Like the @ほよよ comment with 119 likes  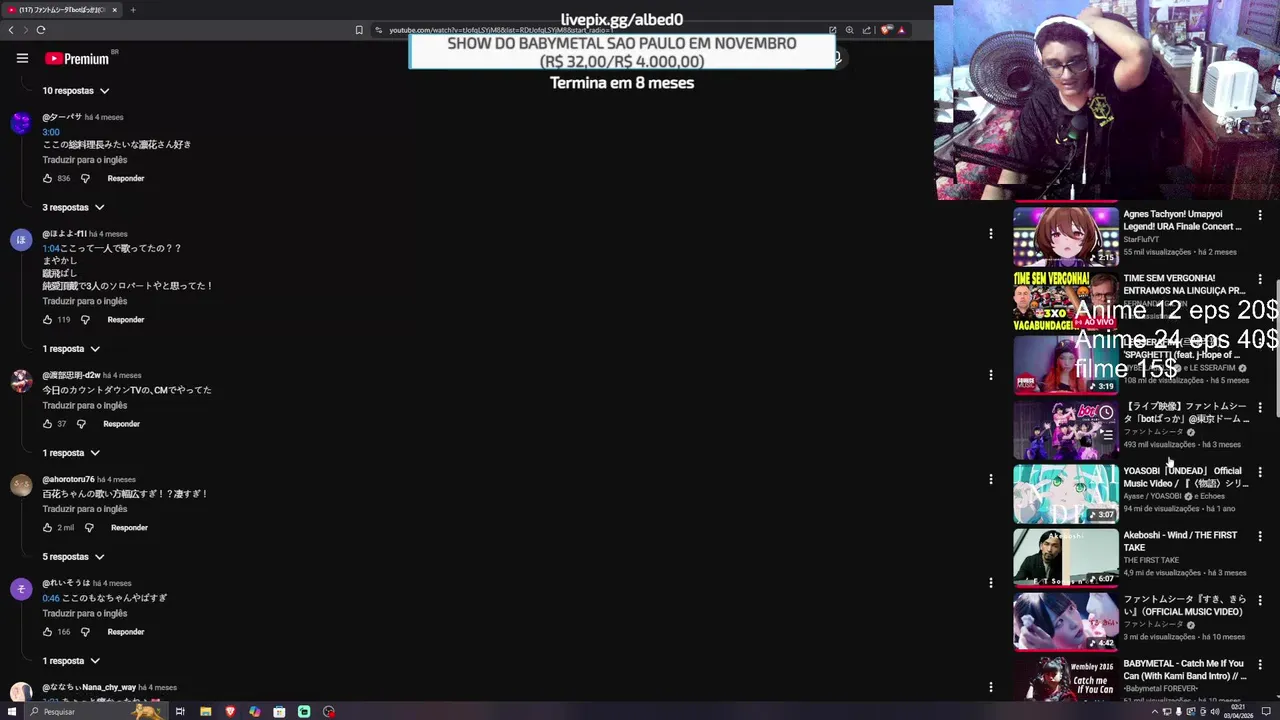pos(47,320)
